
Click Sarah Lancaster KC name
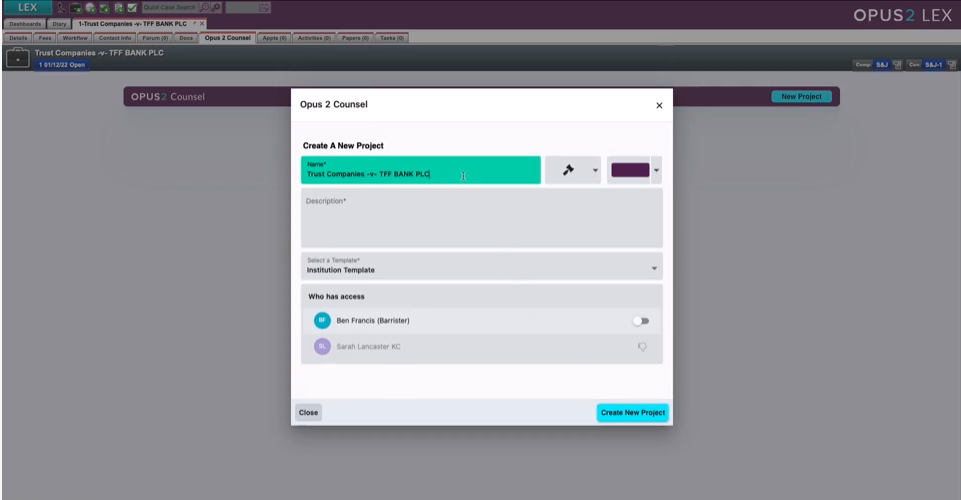368,347
